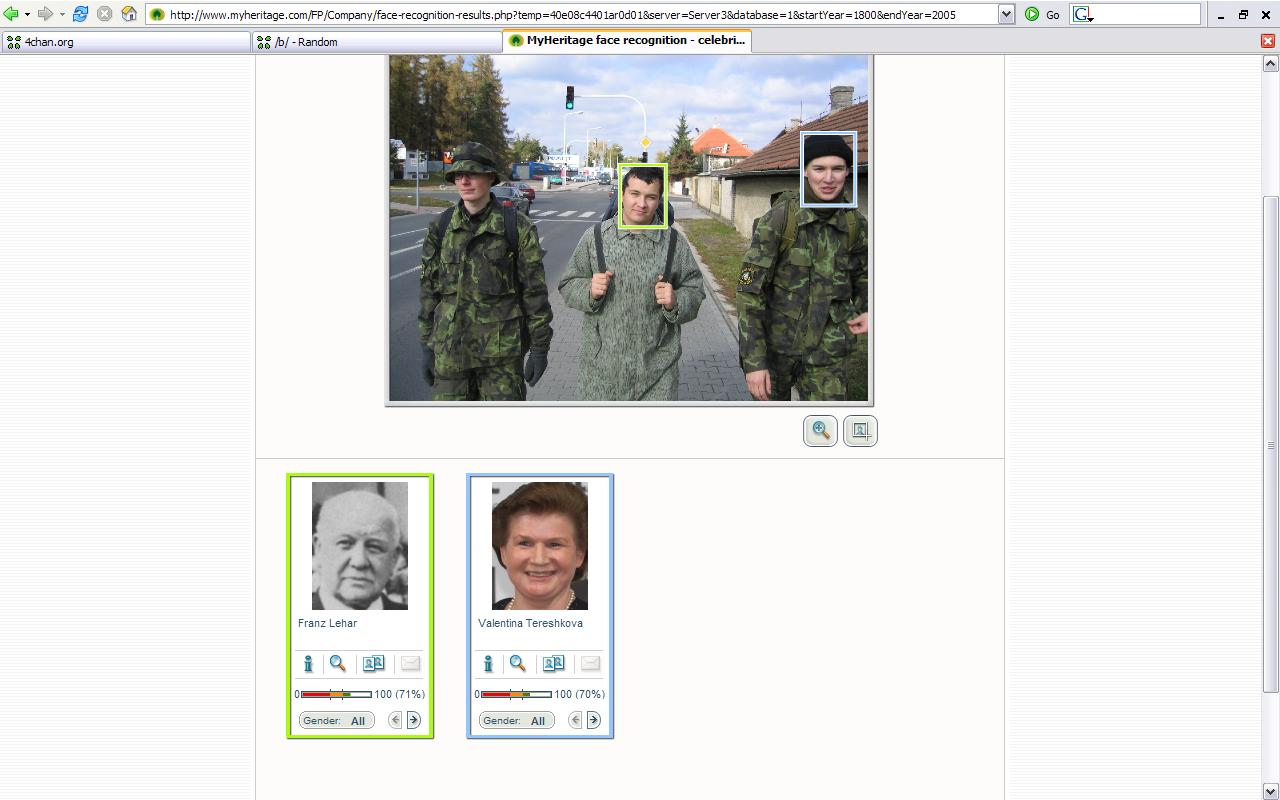Click the blue-framed detected face in photo
The height and width of the screenshot is (800, 1280).
pos(828,169)
